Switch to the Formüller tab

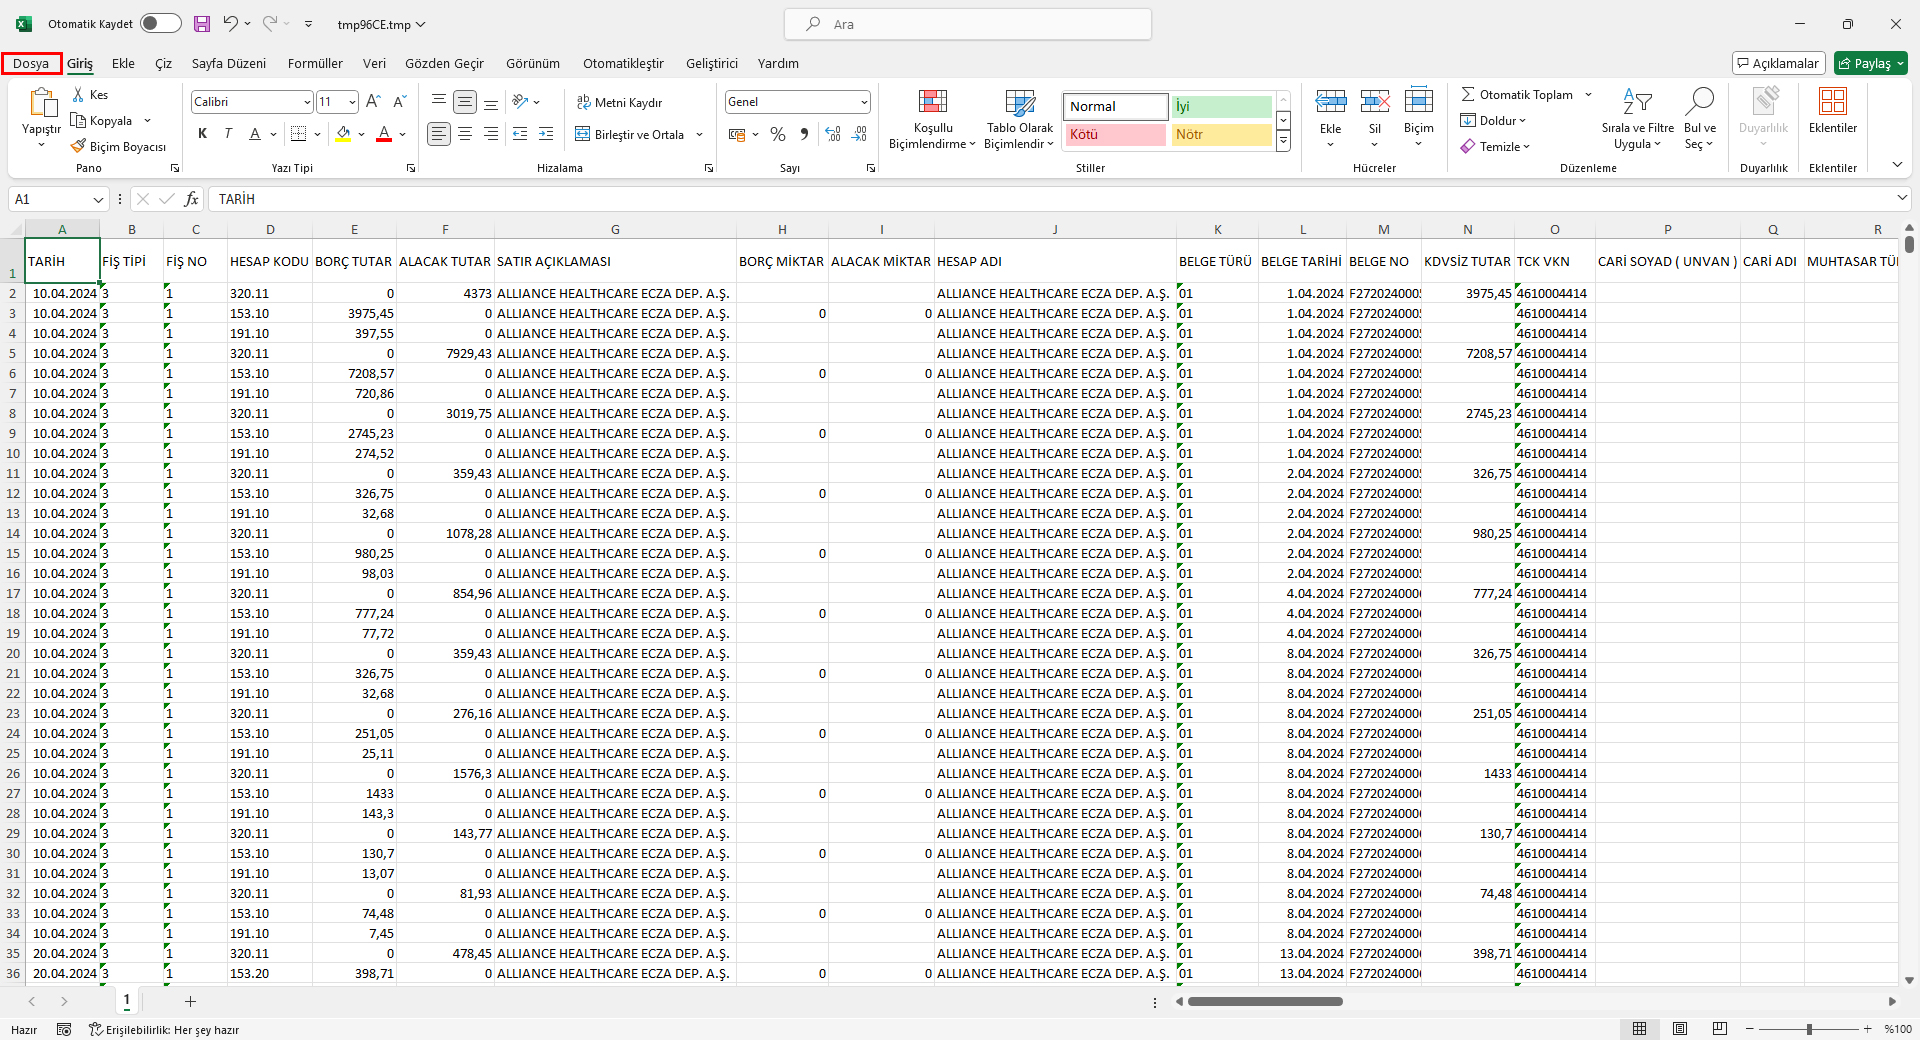pyautogui.click(x=315, y=63)
